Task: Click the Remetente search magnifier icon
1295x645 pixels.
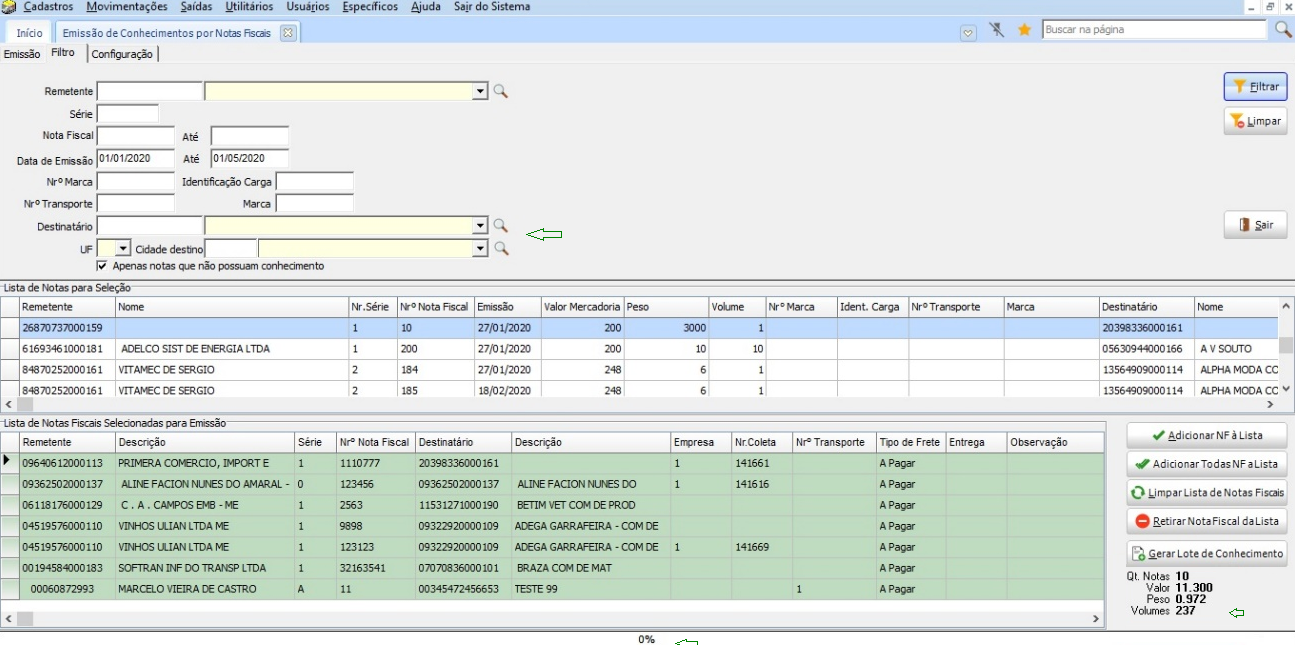Action: [x=501, y=92]
